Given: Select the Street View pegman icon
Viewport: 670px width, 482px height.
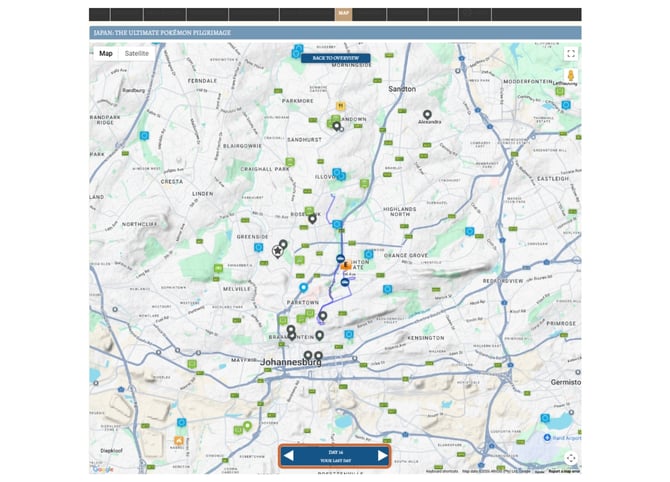Looking at the screenshot, I should pyautogui.click(x=570, y=76).
